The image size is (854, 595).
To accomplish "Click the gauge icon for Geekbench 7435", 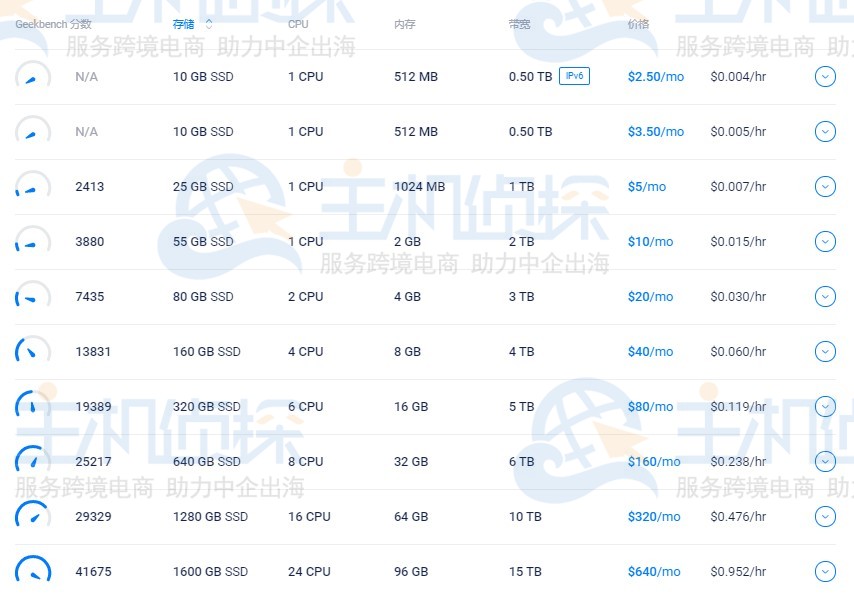I will pos(32,297).
